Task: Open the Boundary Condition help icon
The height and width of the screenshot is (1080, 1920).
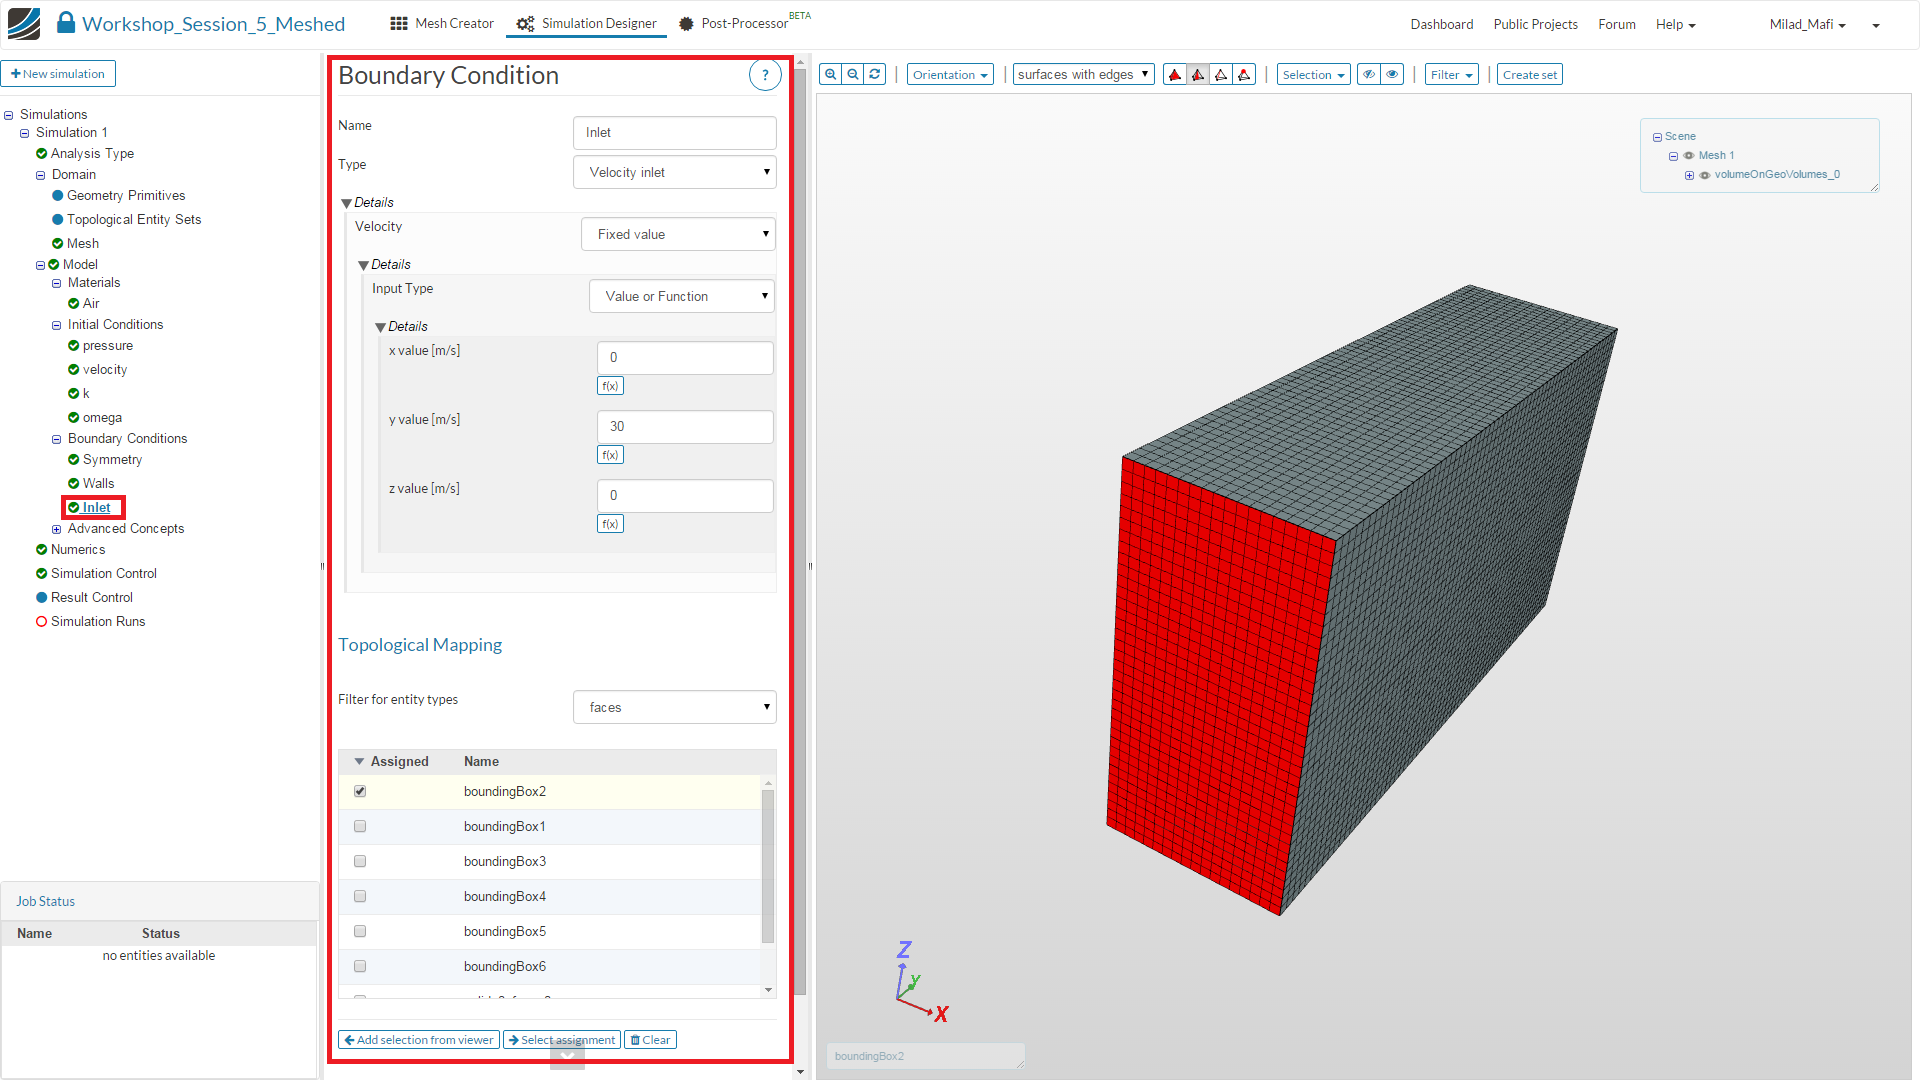Action: (765, 75)
